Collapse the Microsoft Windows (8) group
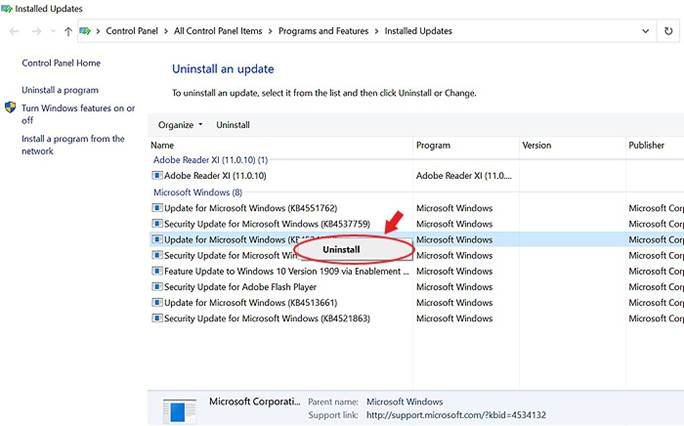The width and height of the screenshot is (684, 426). (x=196, y=192)
